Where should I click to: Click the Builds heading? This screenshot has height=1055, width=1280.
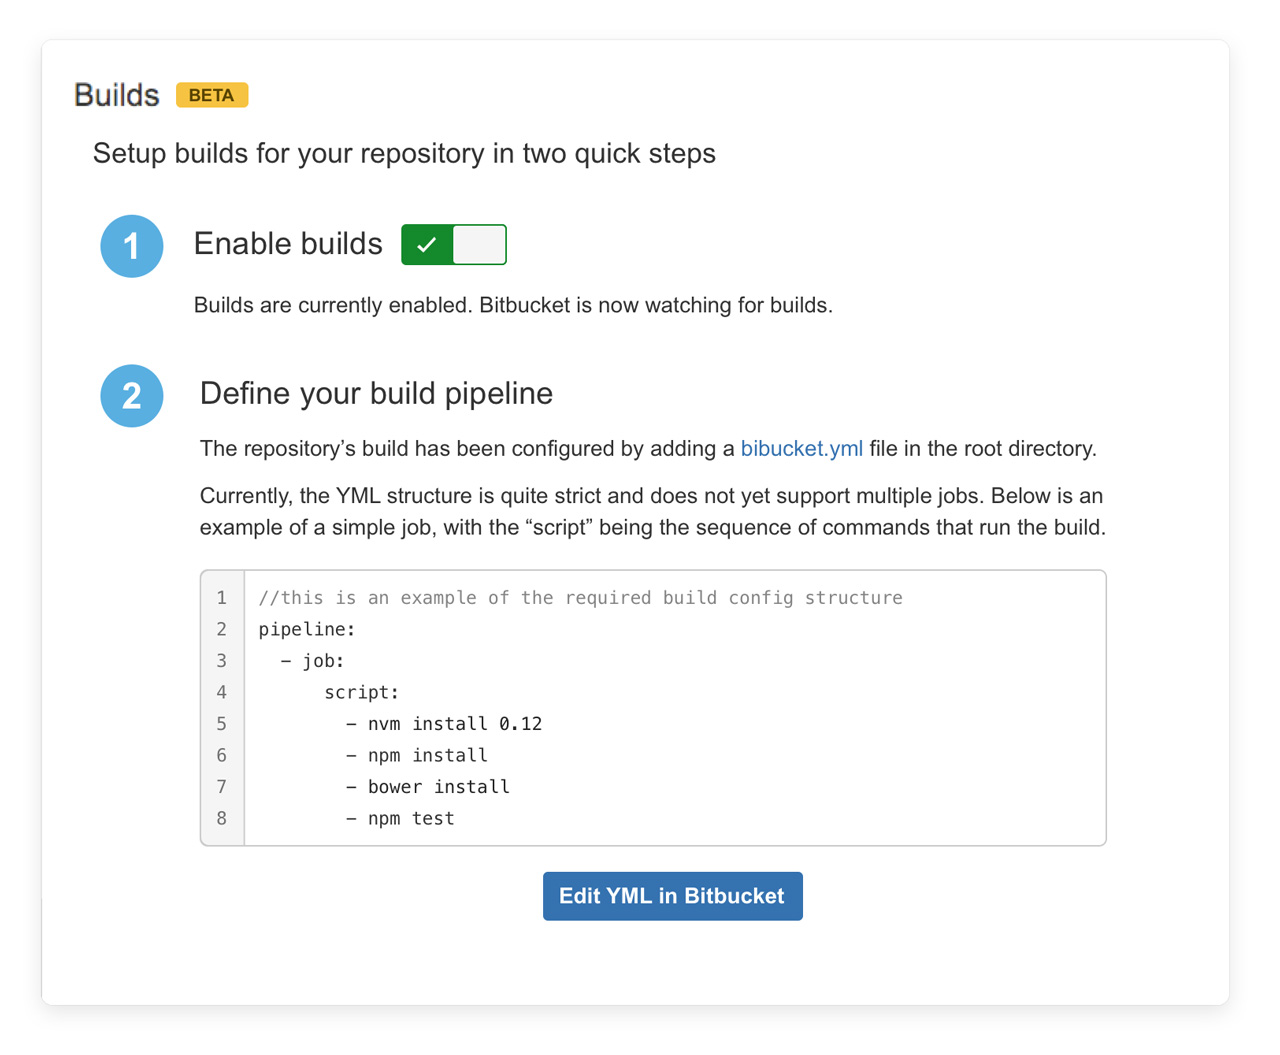tap(117, 95)
